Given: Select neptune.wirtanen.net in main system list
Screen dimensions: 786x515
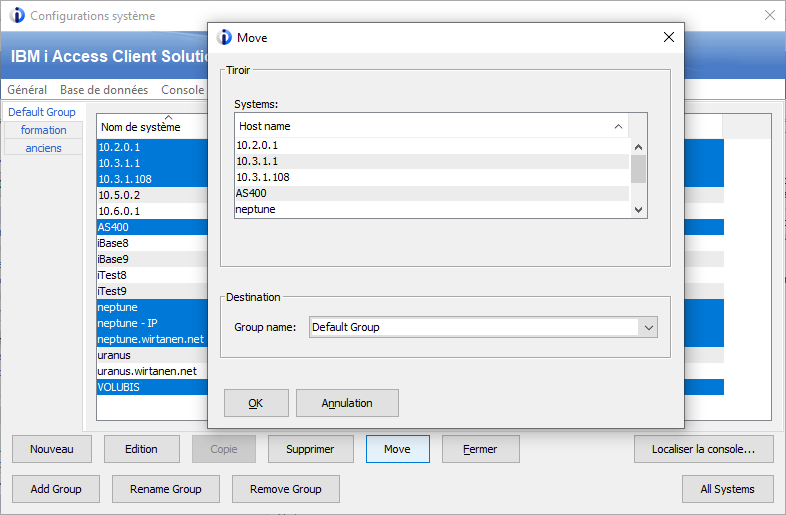Looking at the screenshot, I should pos(152,339).
